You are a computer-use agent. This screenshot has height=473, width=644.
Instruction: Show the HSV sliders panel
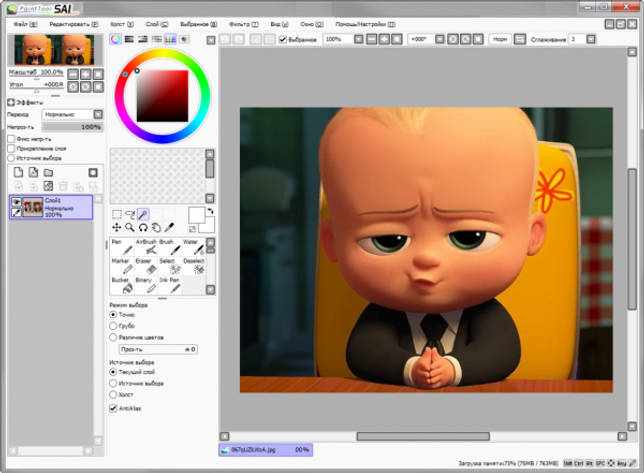coord(143,39)
